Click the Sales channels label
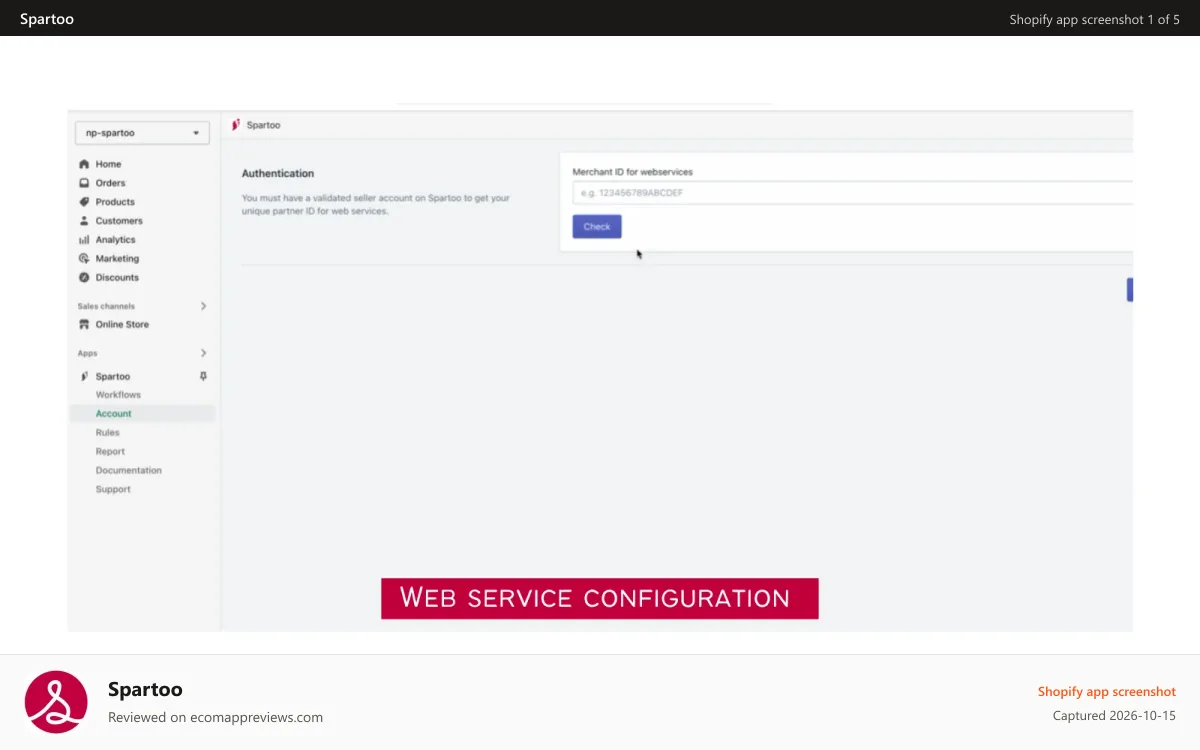The height and width of the screenshot is (750, 1200). pyautogui.click(x=106, y=306)
